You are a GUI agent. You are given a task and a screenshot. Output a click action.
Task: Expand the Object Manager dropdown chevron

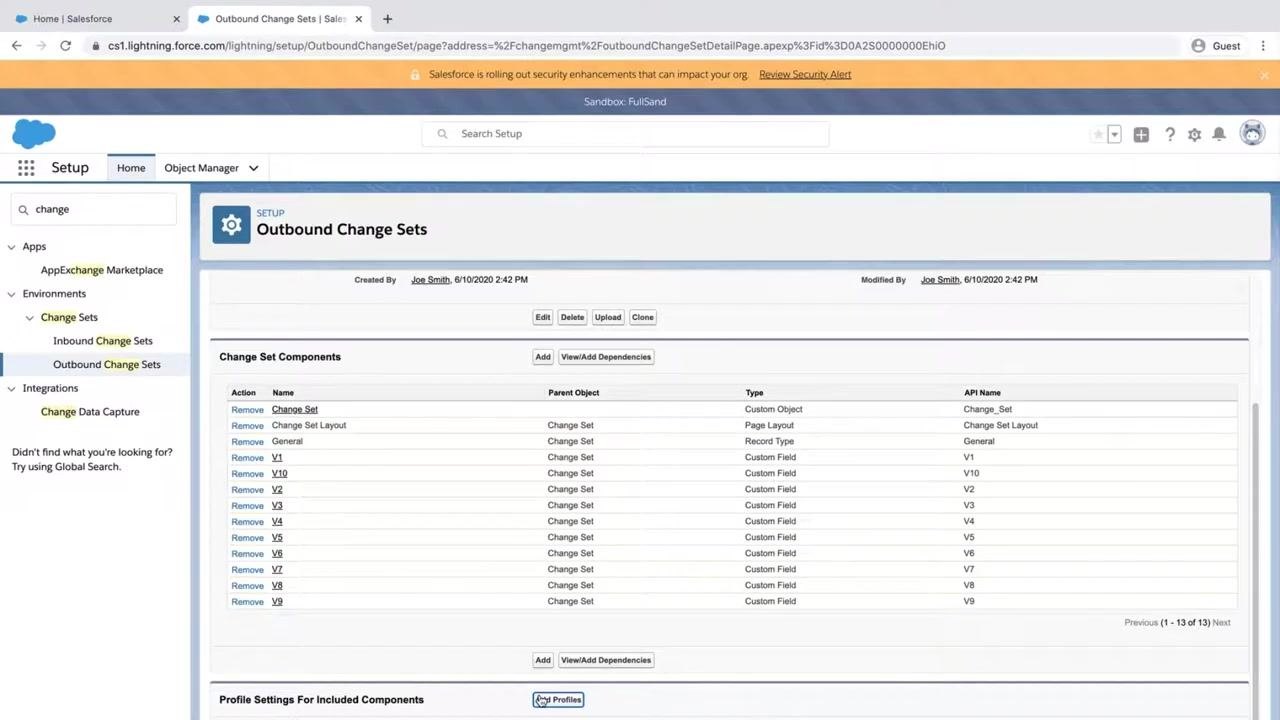click(253, 168)
